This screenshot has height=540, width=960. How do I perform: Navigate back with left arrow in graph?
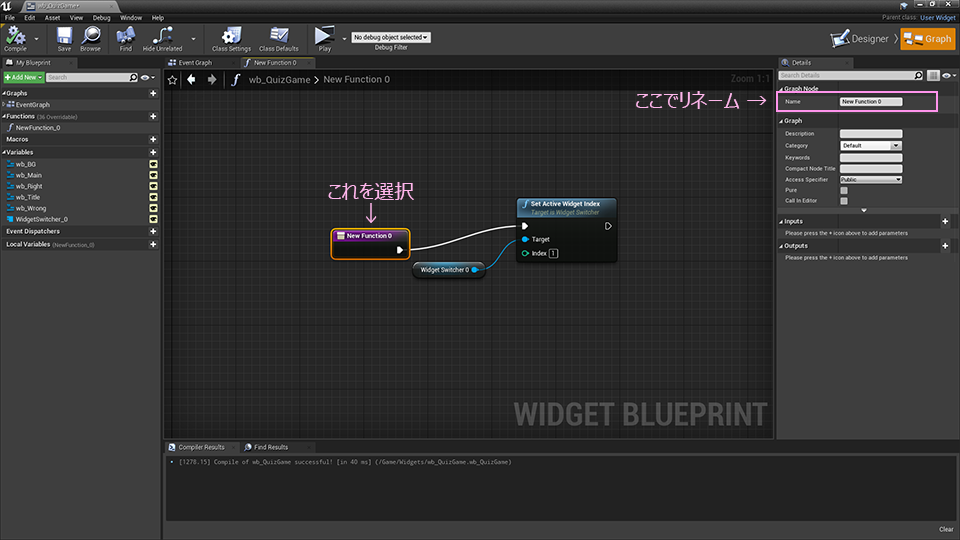click(x=192, y=80)
